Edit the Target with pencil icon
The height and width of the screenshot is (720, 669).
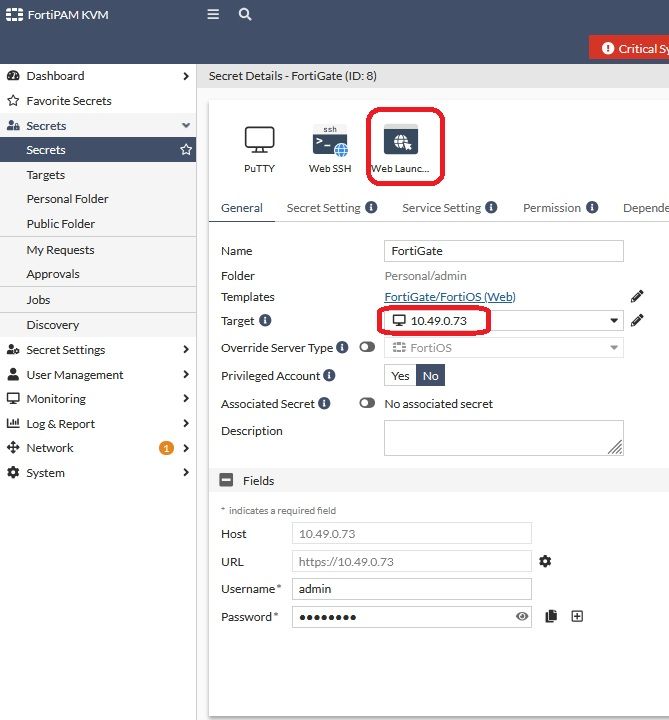coord(637,320)
